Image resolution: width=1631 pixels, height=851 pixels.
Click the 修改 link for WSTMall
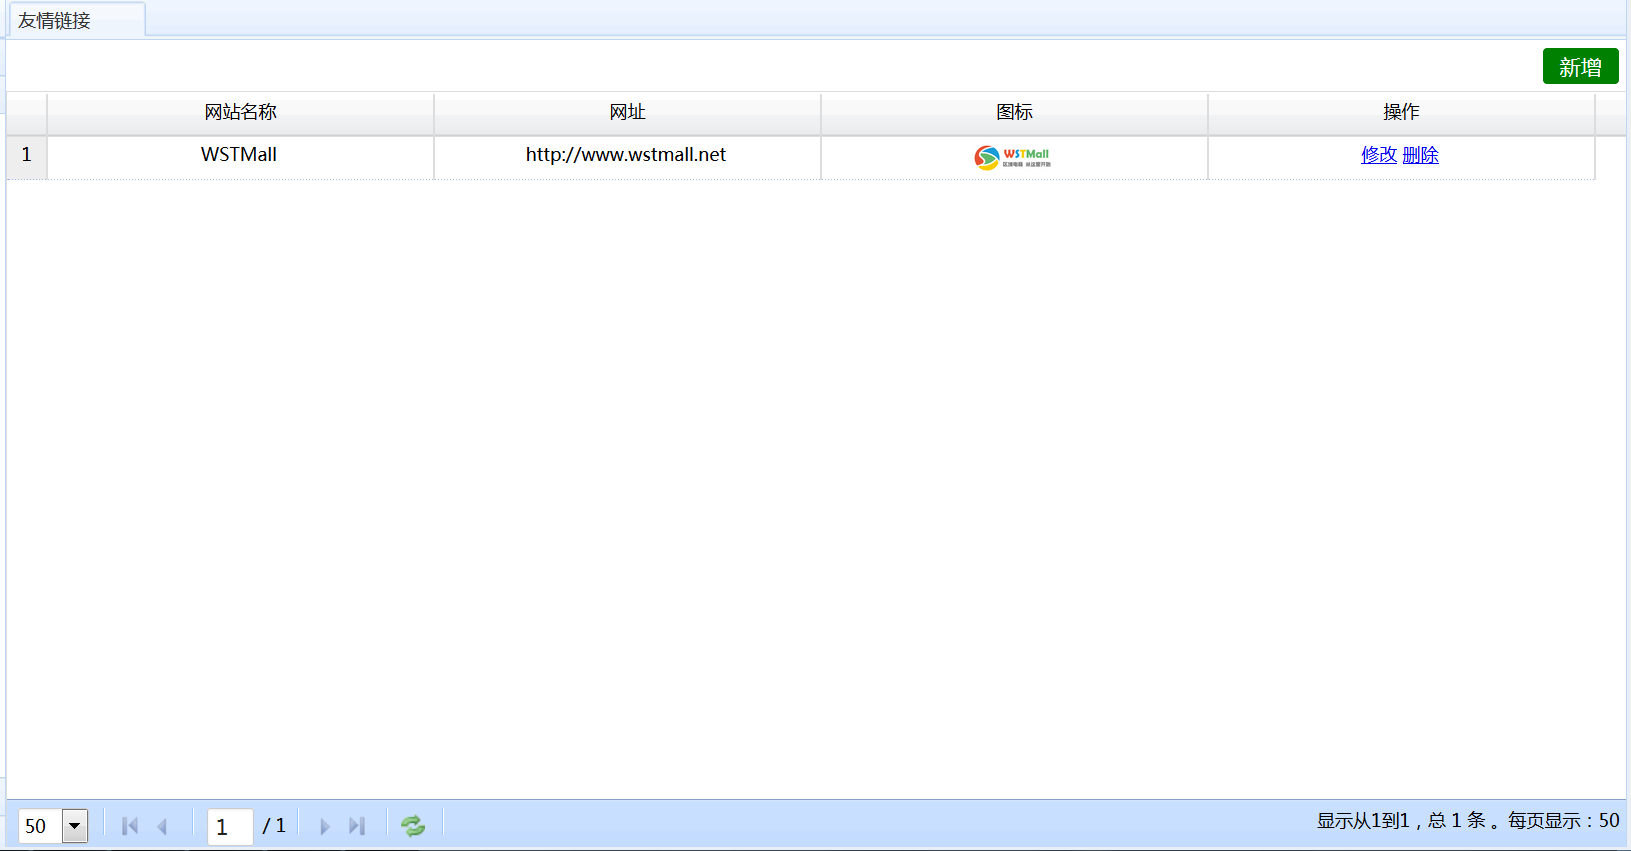[1379, 155]
